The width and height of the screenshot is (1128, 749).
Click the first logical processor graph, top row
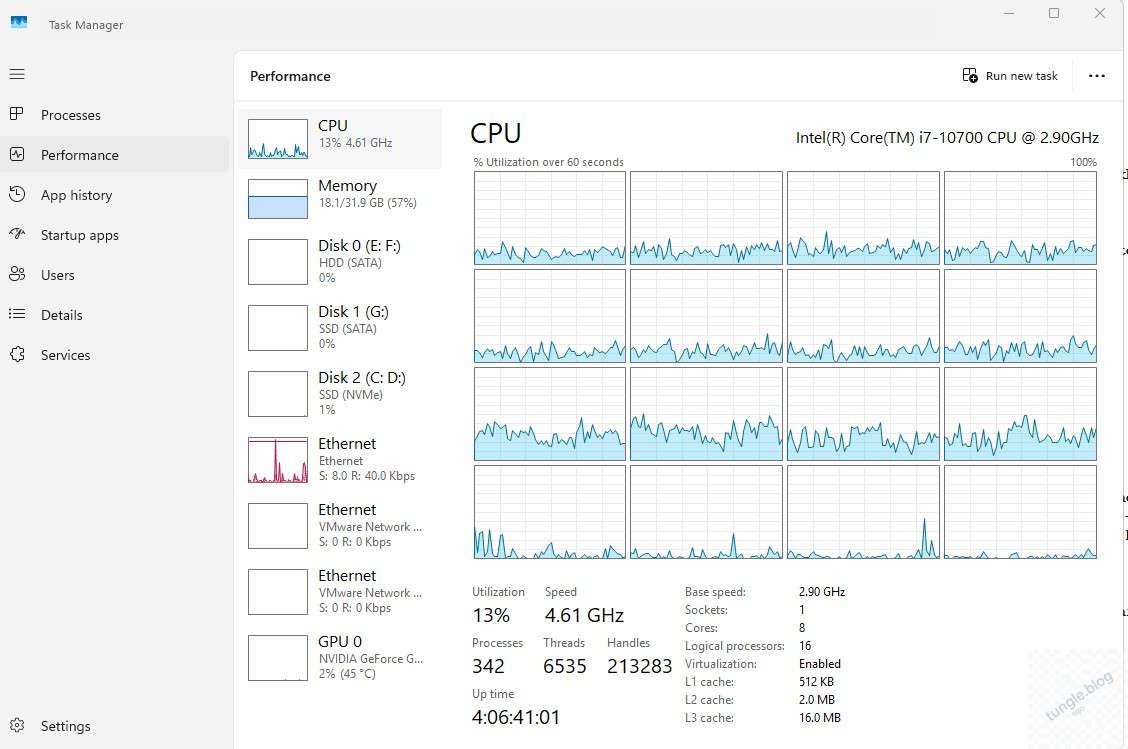550,218
